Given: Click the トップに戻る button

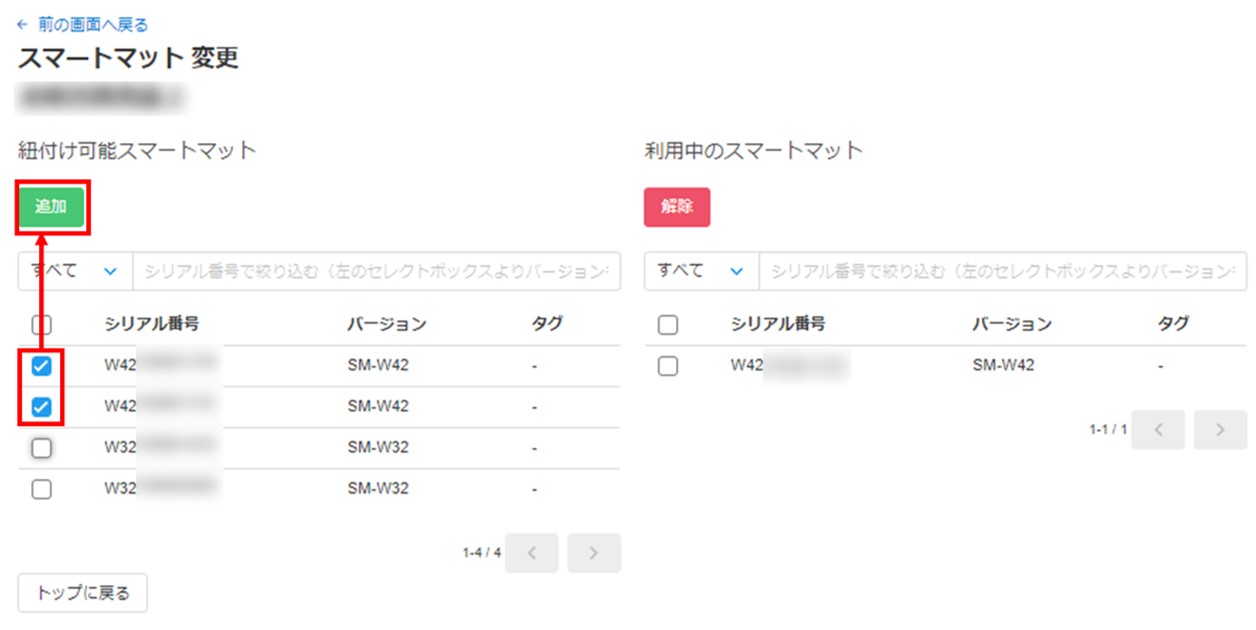Looking at the screenshot, I should click(x=83, y=593).
